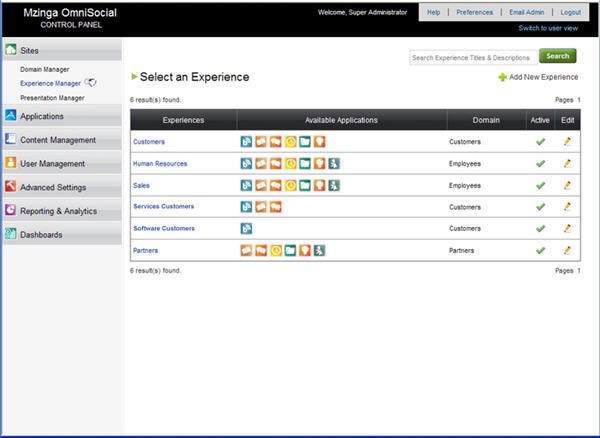The width and height of the screenshot is (600, 438).
Task: Click the yellow clock icon in Partners row
Action: point(276,251)
